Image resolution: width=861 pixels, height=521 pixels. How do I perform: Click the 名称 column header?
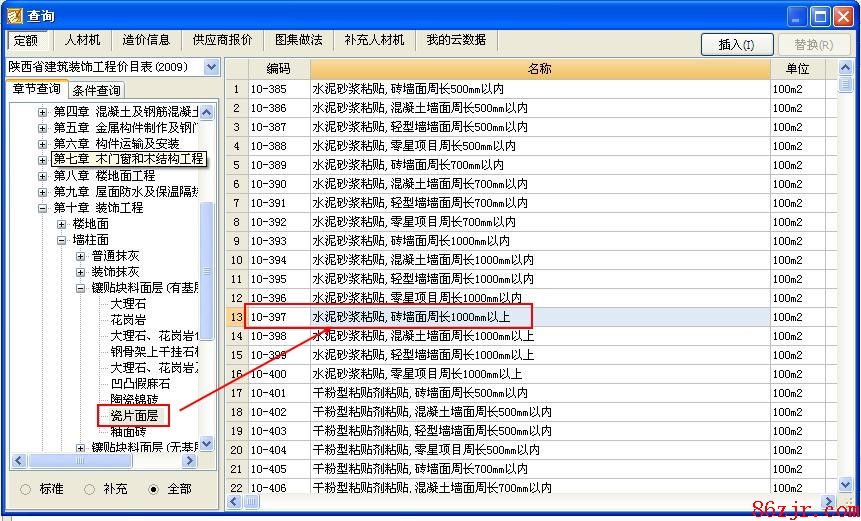tap(539, 69)
